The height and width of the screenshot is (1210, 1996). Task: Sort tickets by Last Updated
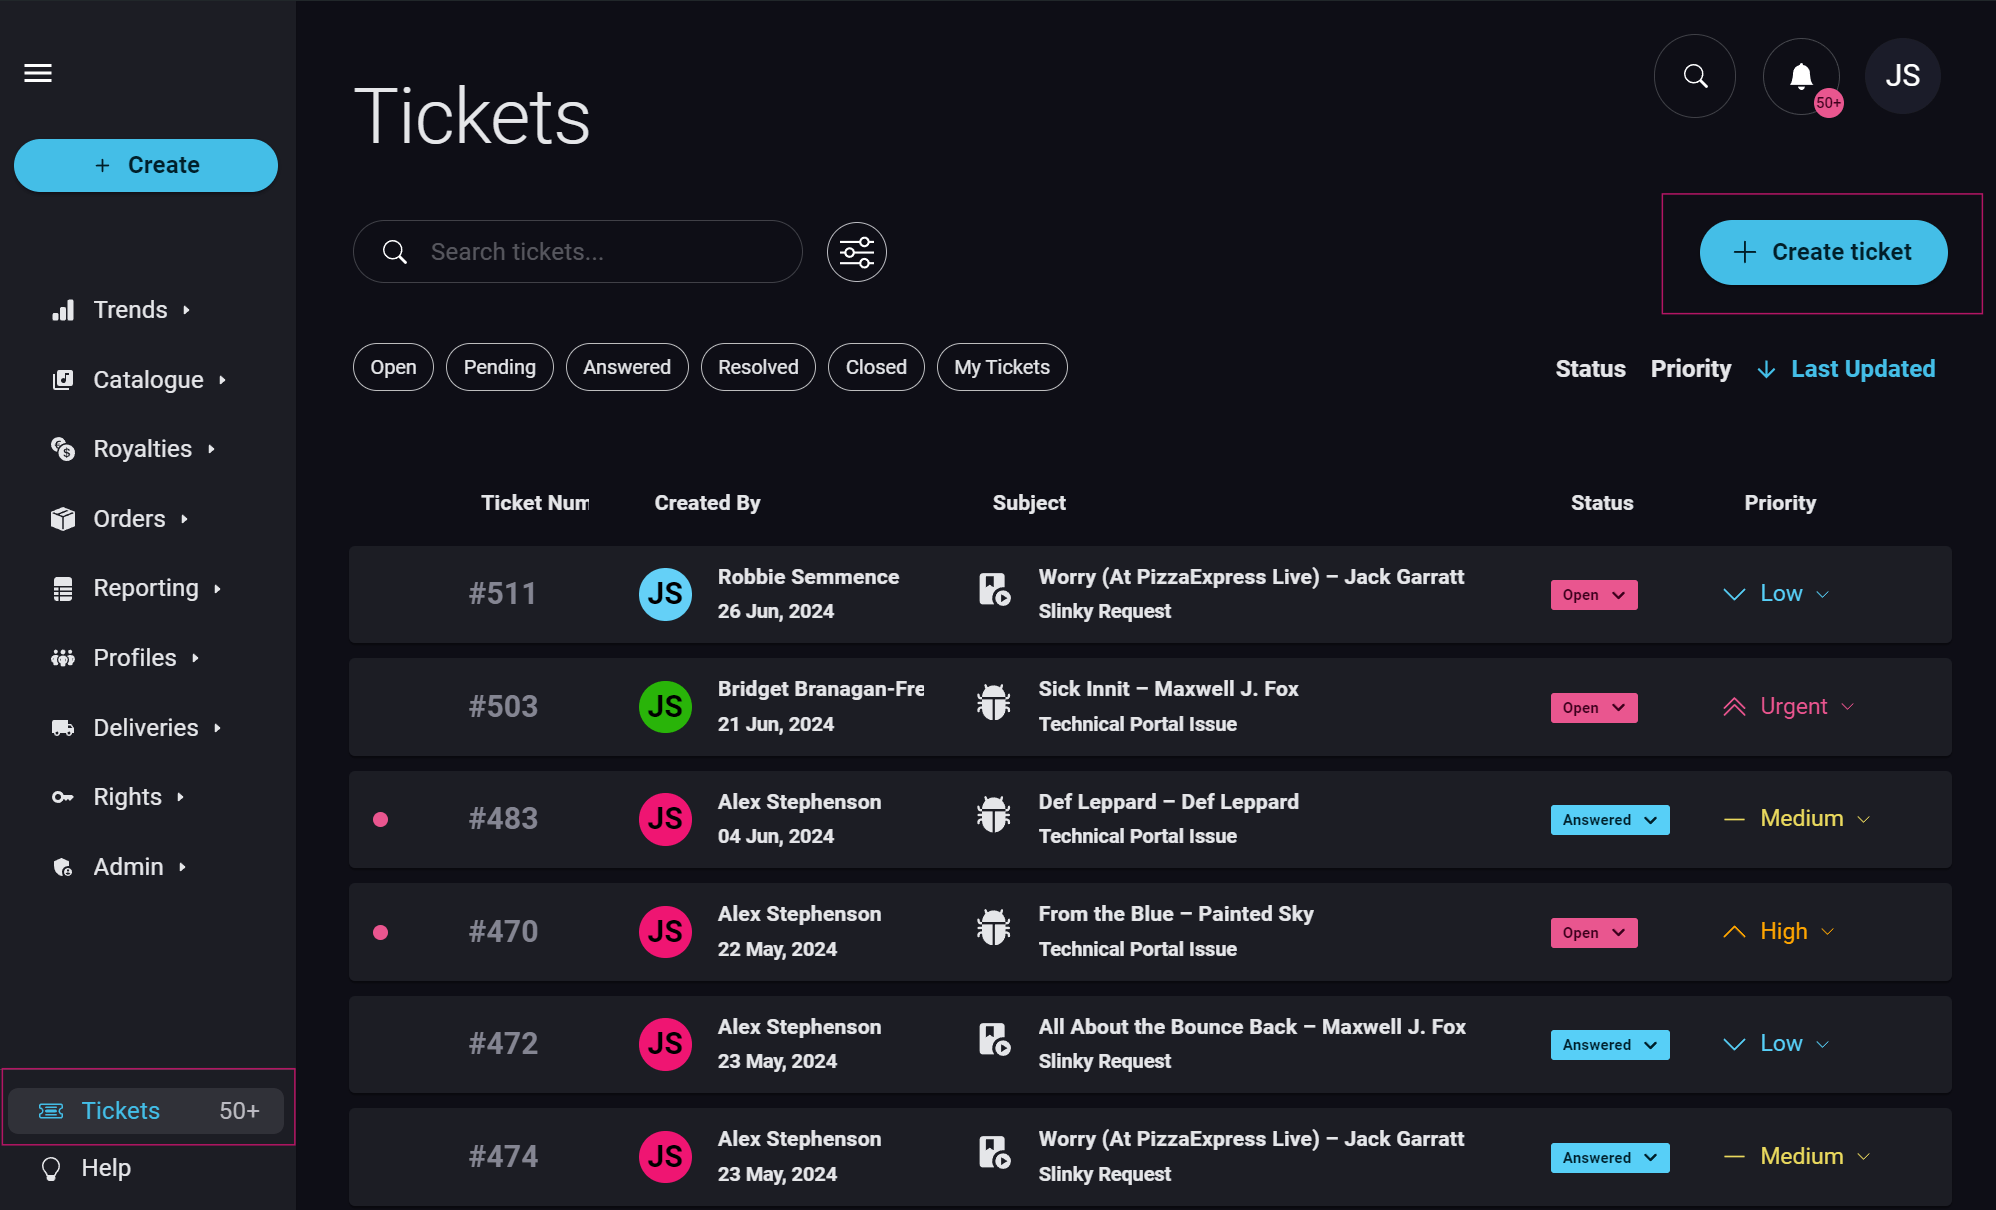point(1846,369)
